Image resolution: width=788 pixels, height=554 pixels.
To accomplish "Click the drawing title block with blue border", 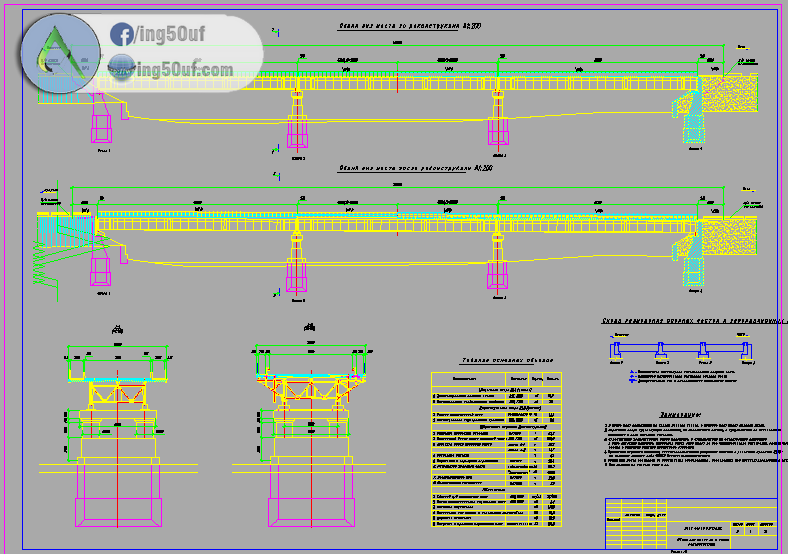I will 691,523.
